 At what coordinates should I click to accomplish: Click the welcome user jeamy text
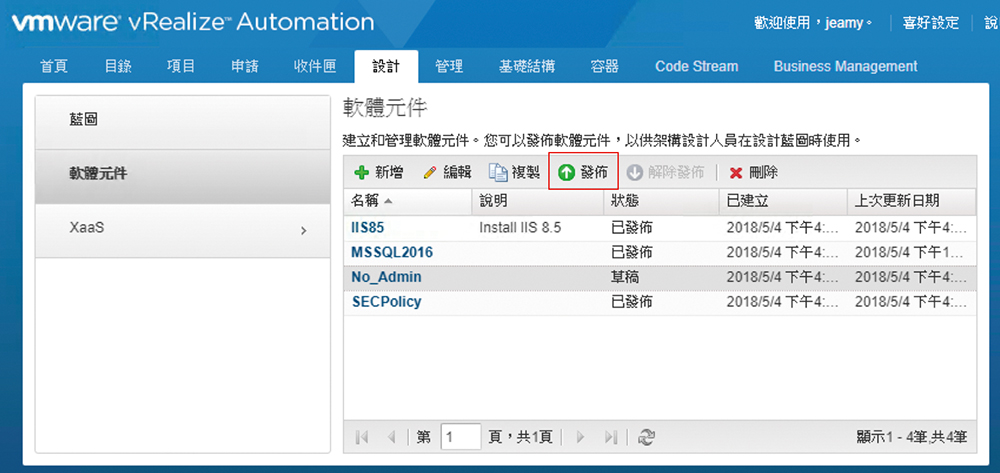813,24
